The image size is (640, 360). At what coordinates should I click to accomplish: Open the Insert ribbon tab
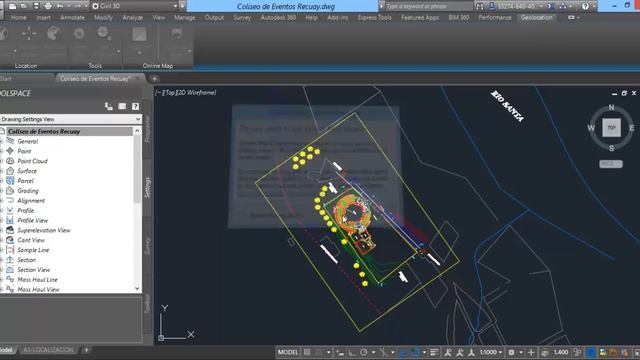[43, 18]
